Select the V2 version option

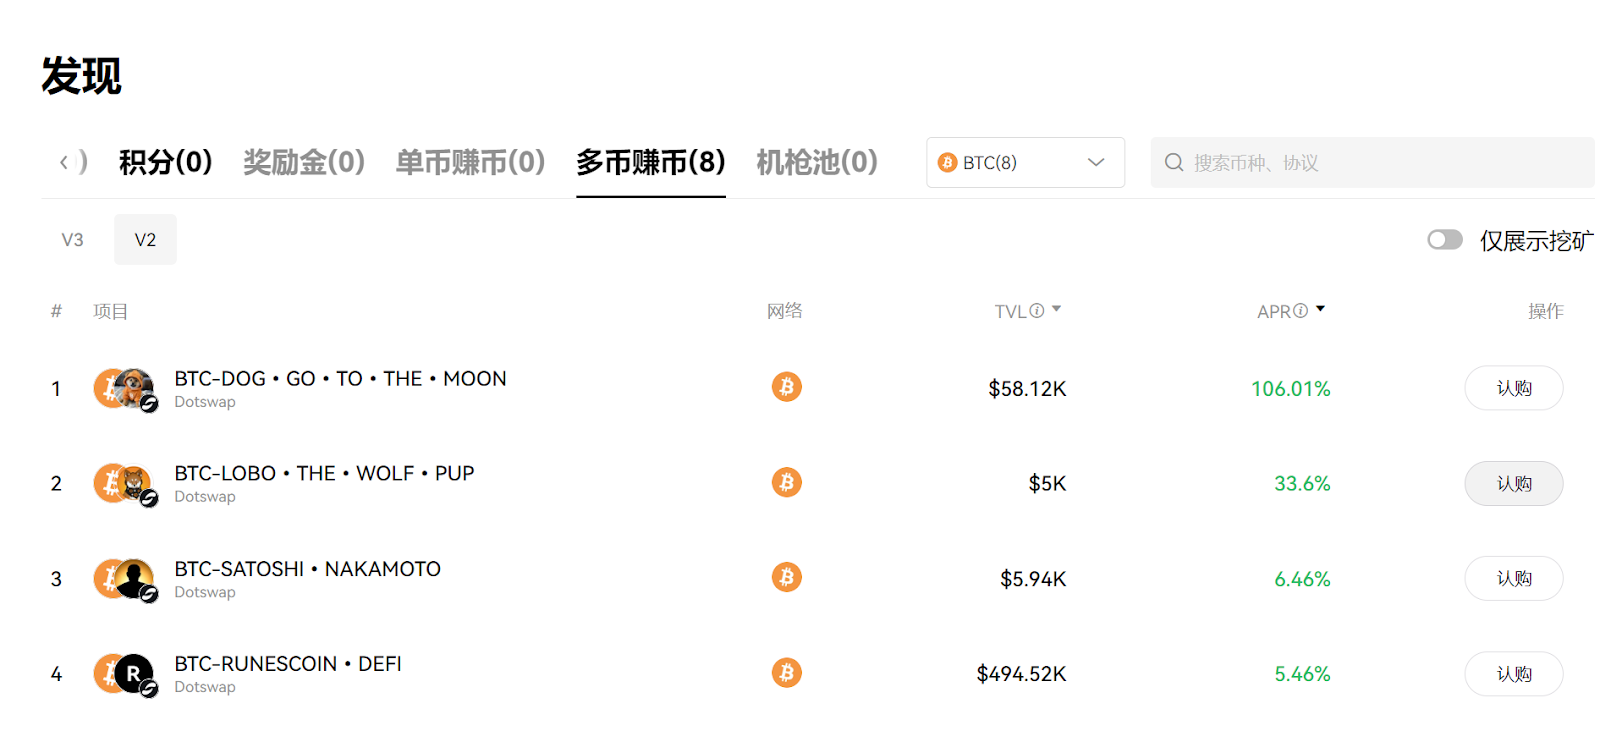145,240
